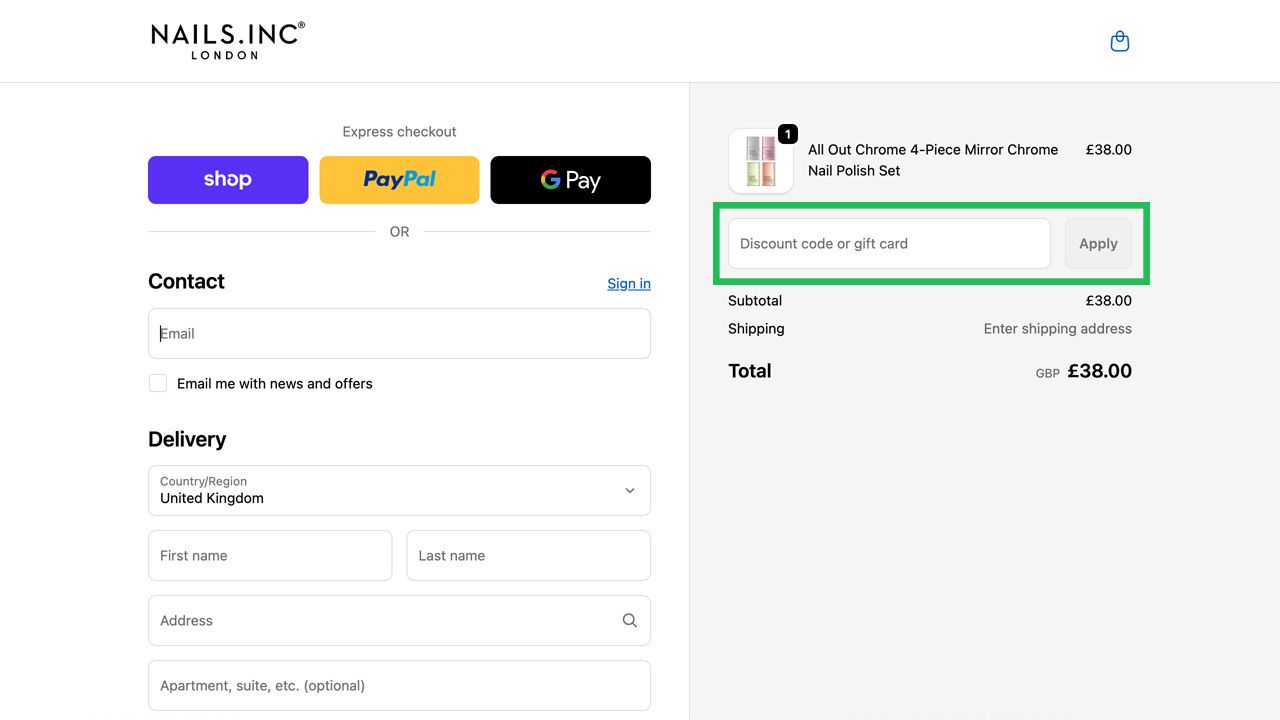View the Chrome Nail Polish Set thumbnail
Viewport: 1280px width, 720px height.
tap(760, 160)
